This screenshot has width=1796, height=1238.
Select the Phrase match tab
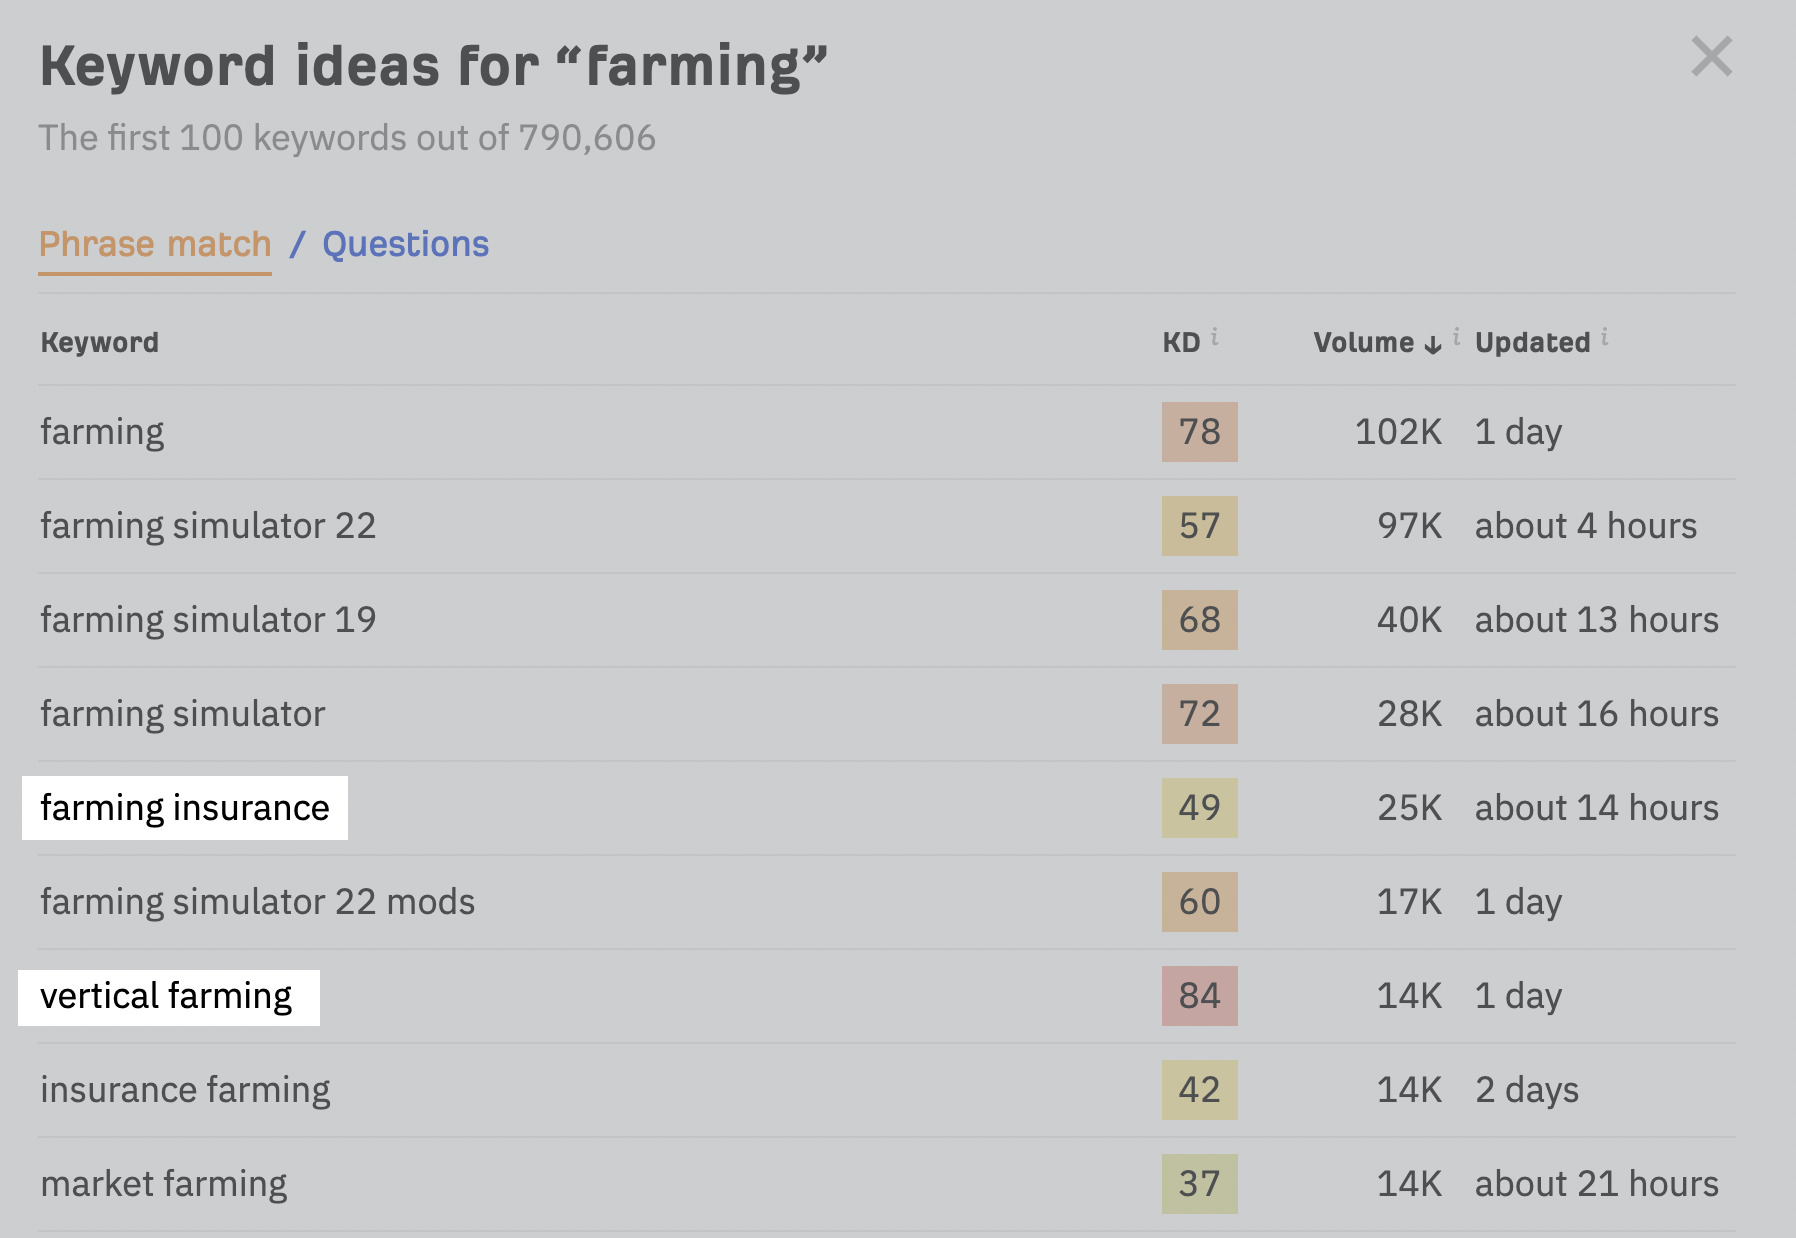tap(154, 243)
